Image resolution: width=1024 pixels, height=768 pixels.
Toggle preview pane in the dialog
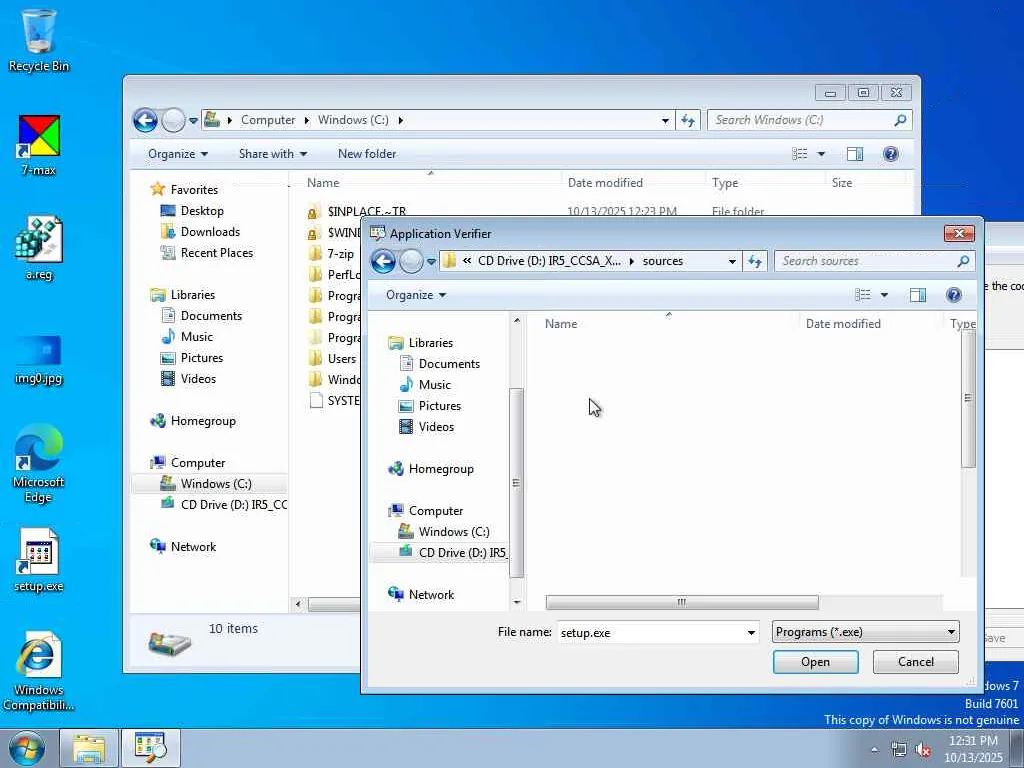click(918, 295)
